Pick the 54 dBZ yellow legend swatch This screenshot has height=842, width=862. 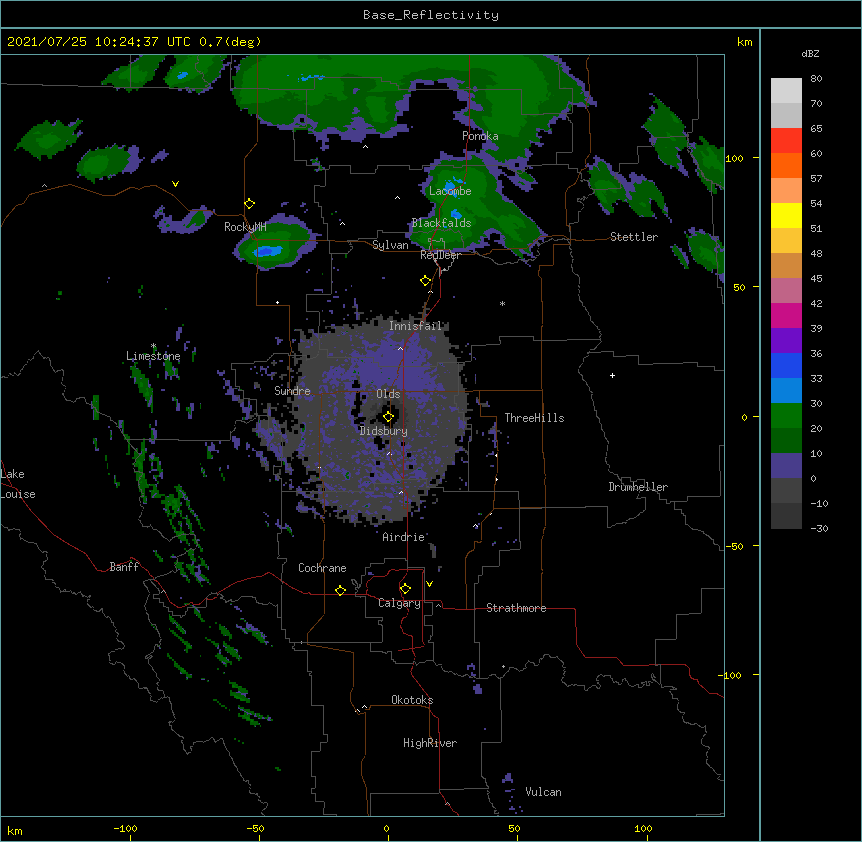[x=786, y=215]
